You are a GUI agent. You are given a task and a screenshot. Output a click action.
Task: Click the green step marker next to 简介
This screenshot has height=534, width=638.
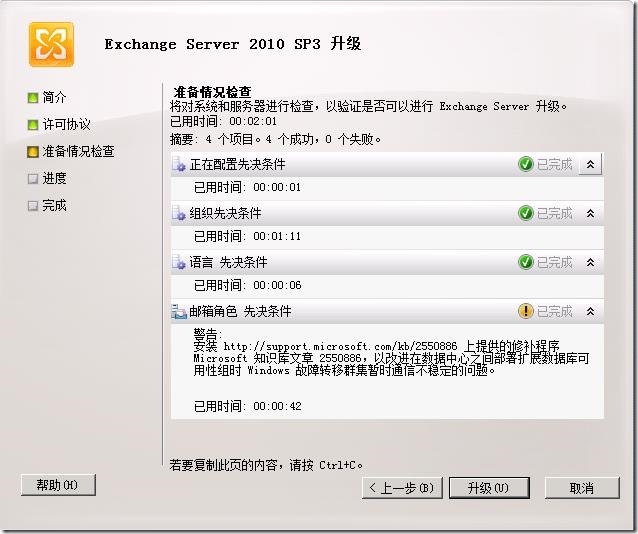33,98
